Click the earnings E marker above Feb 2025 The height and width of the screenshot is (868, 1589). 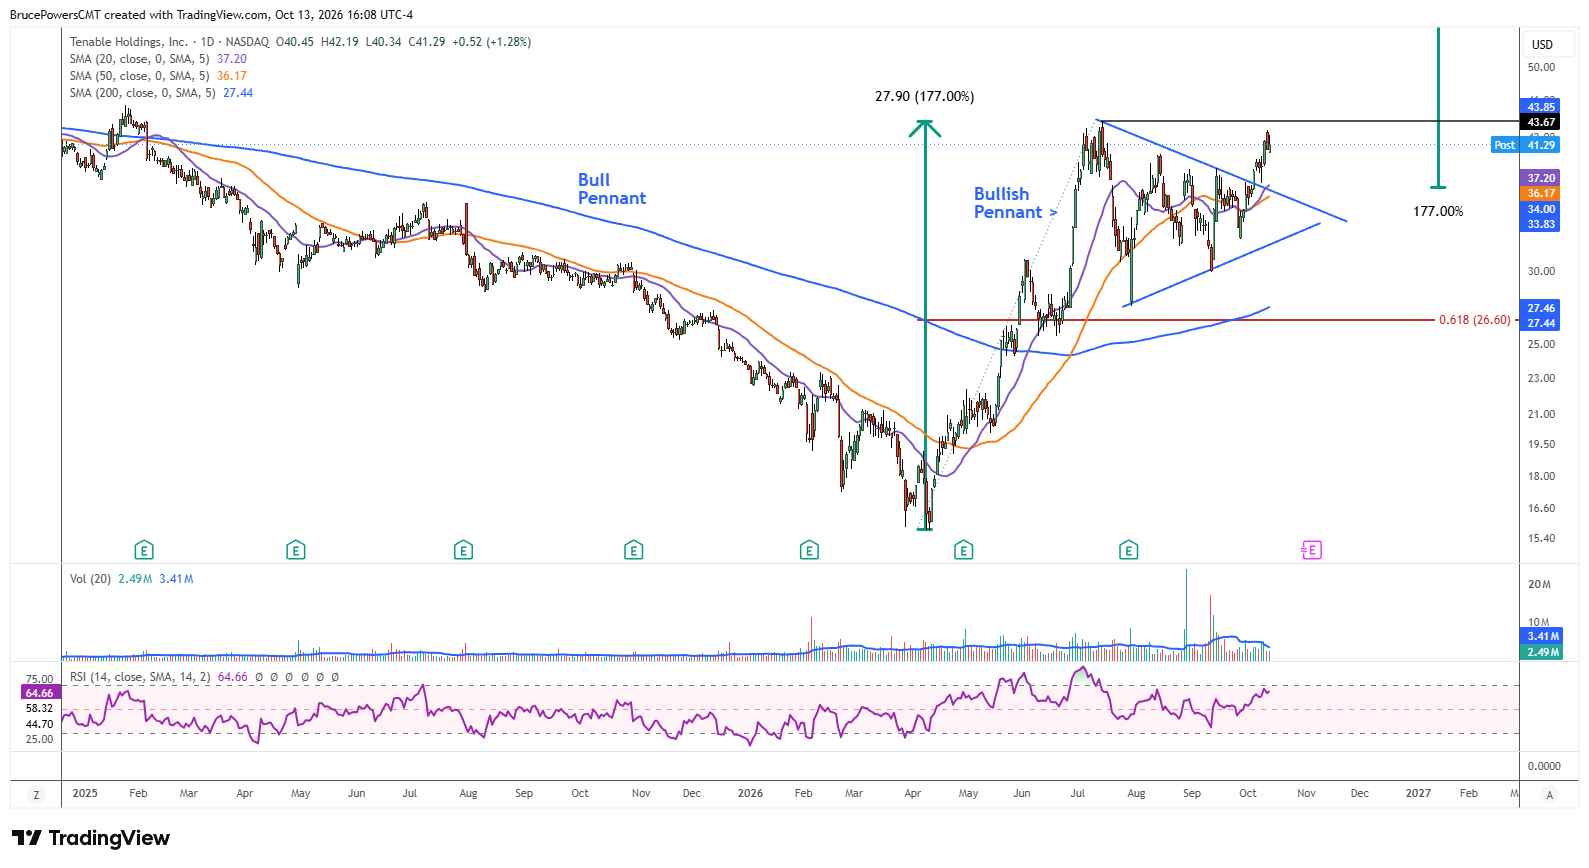coord(144,550)
